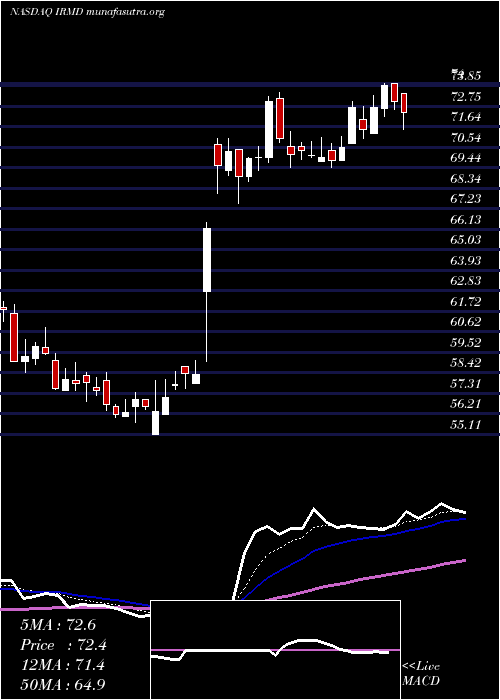This screenshot has width=500, height=700.
Task: Select the 69.44 price label
Action: [466, 157]
